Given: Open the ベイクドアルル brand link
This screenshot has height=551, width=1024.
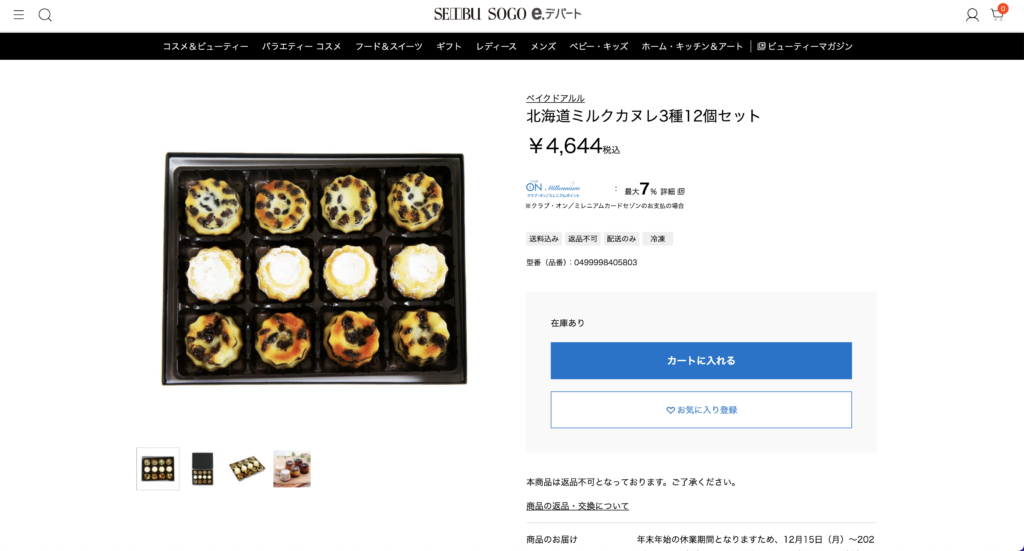Looking at the screenshot, I should pyautogui.click(x=555, y=98).
